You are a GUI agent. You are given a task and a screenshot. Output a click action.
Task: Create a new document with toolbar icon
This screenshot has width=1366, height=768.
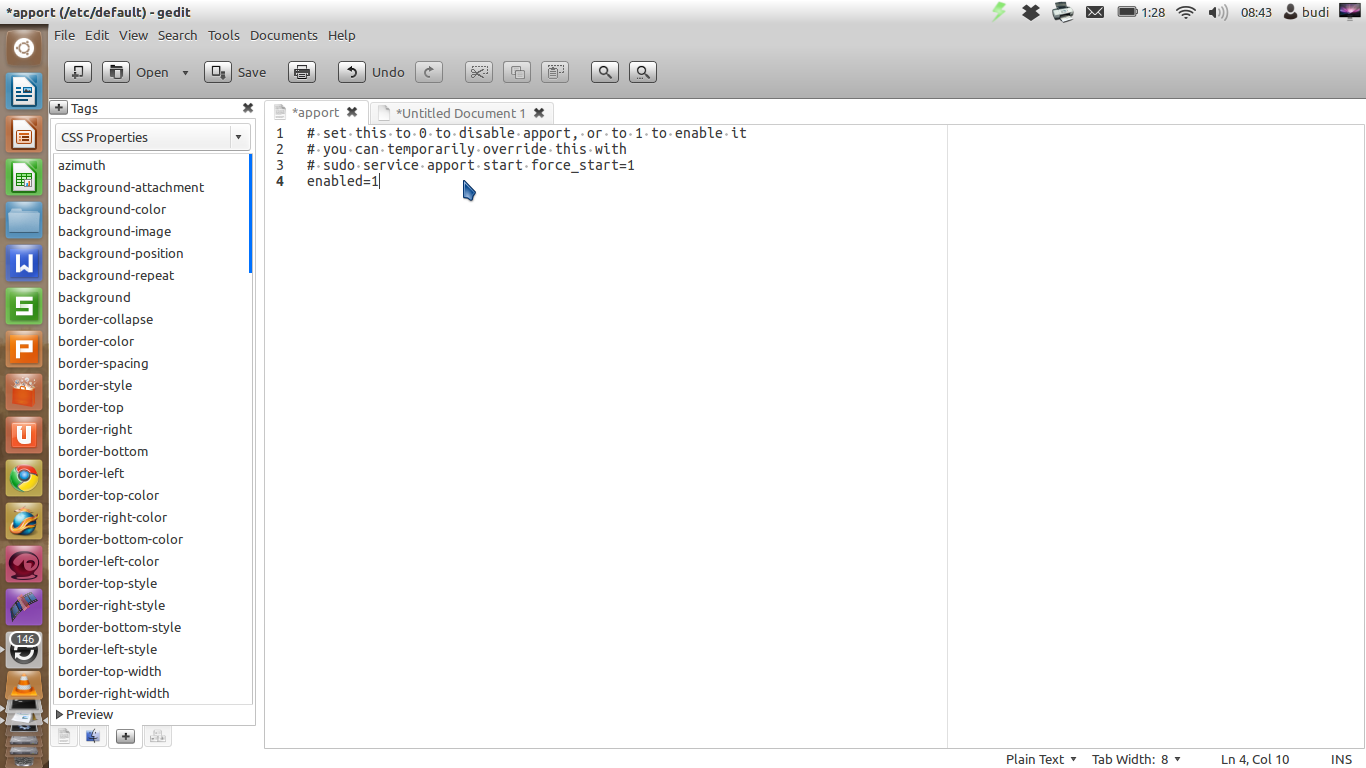pyautogui.click(x=78, y=72)
